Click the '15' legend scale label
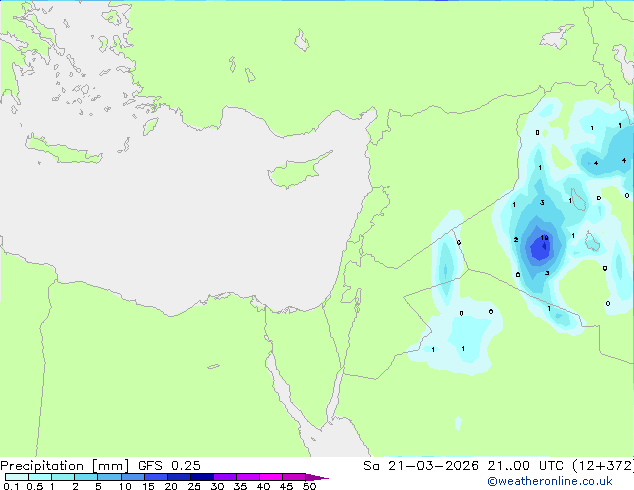634x490 pixels. tap(148, 486)
